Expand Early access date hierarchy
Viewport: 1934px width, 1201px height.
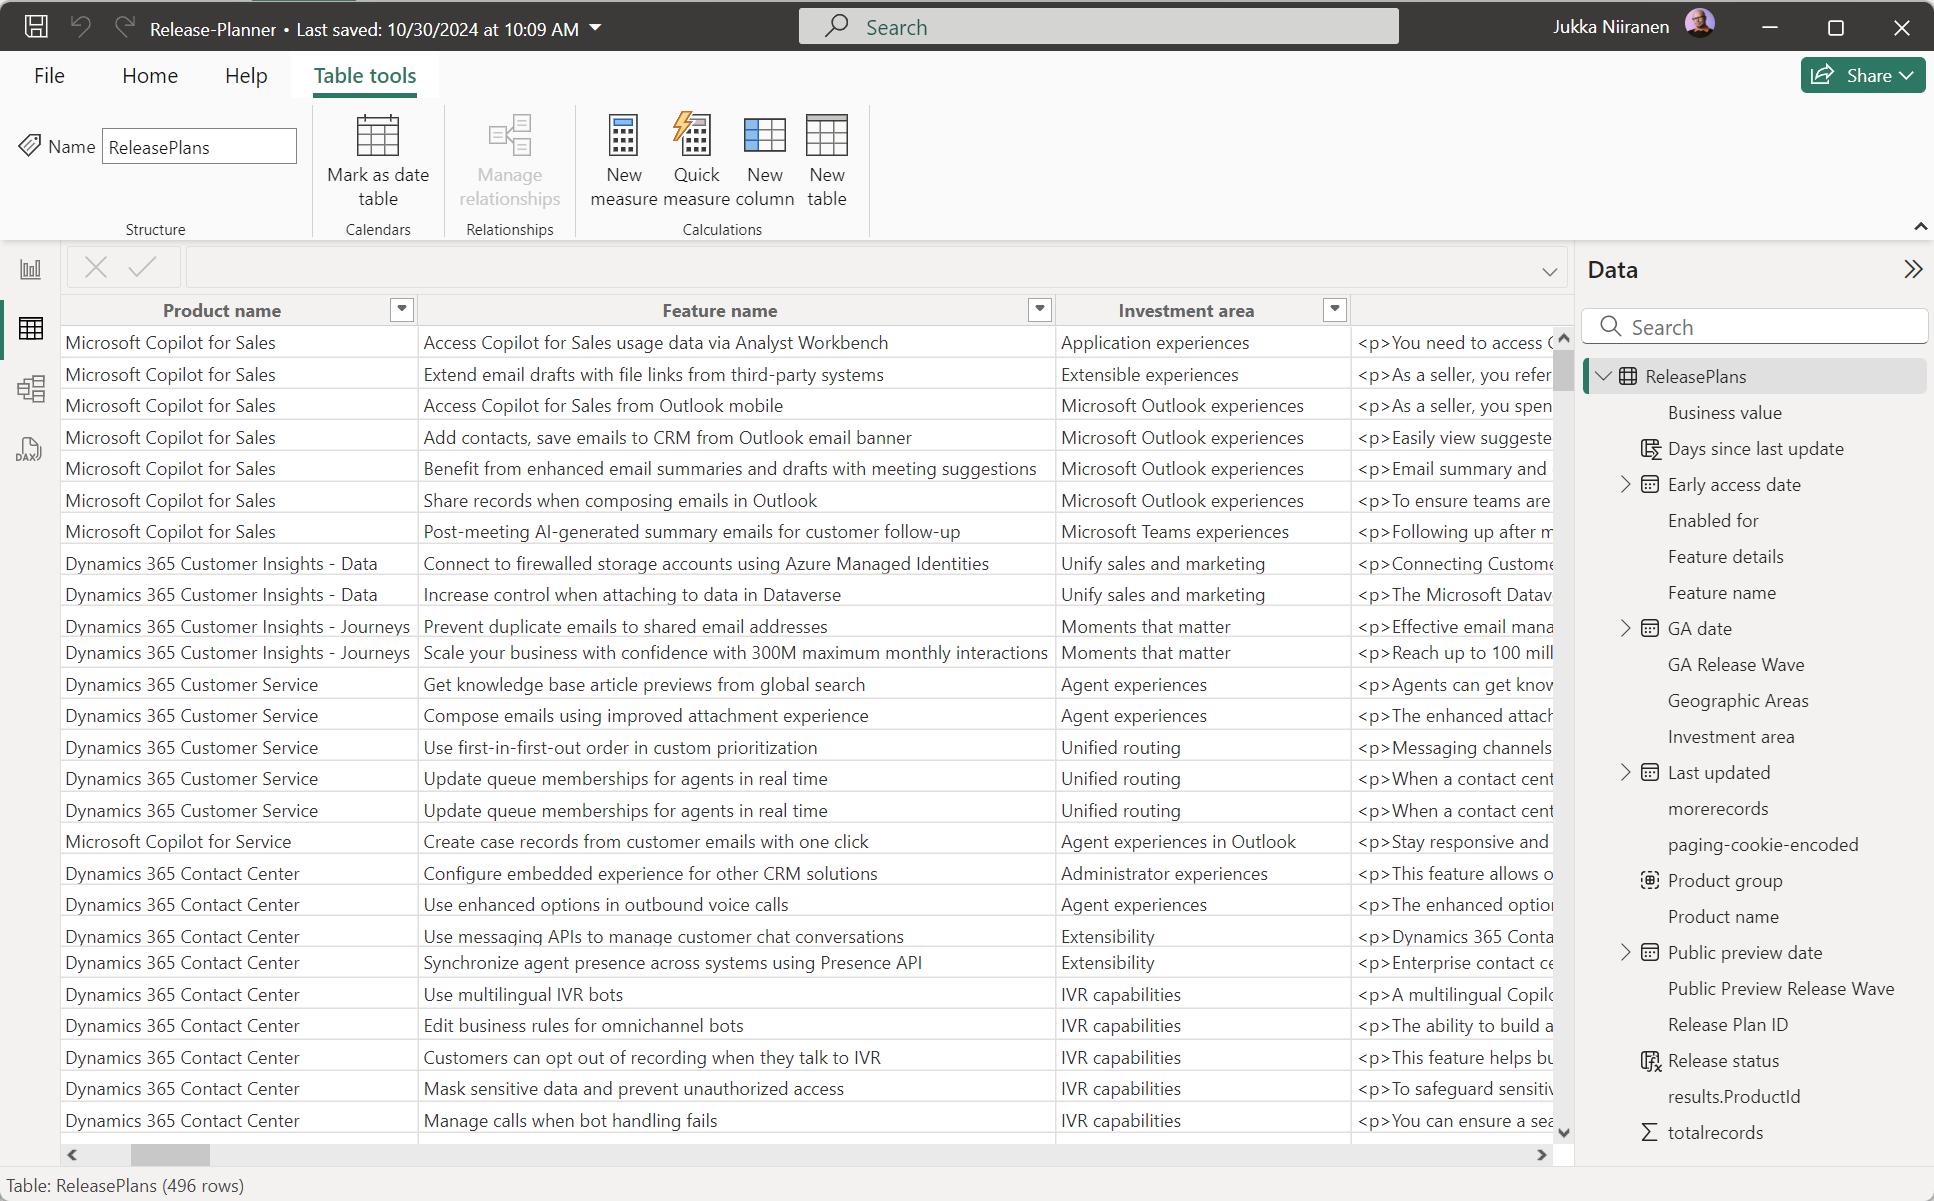[x=1625, y=484]
